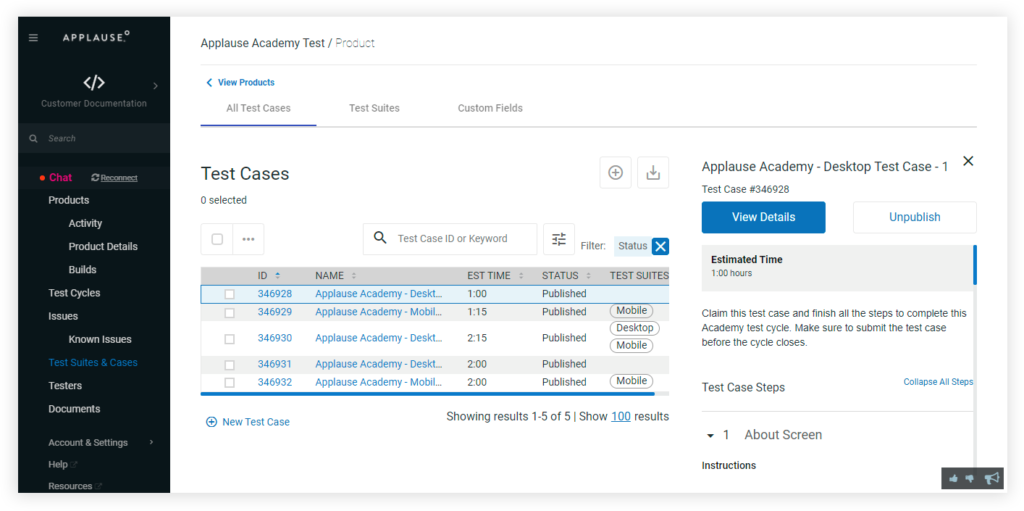Open test case ID 346928 link
1024x511 pixels.
click(x=275, y=294)
